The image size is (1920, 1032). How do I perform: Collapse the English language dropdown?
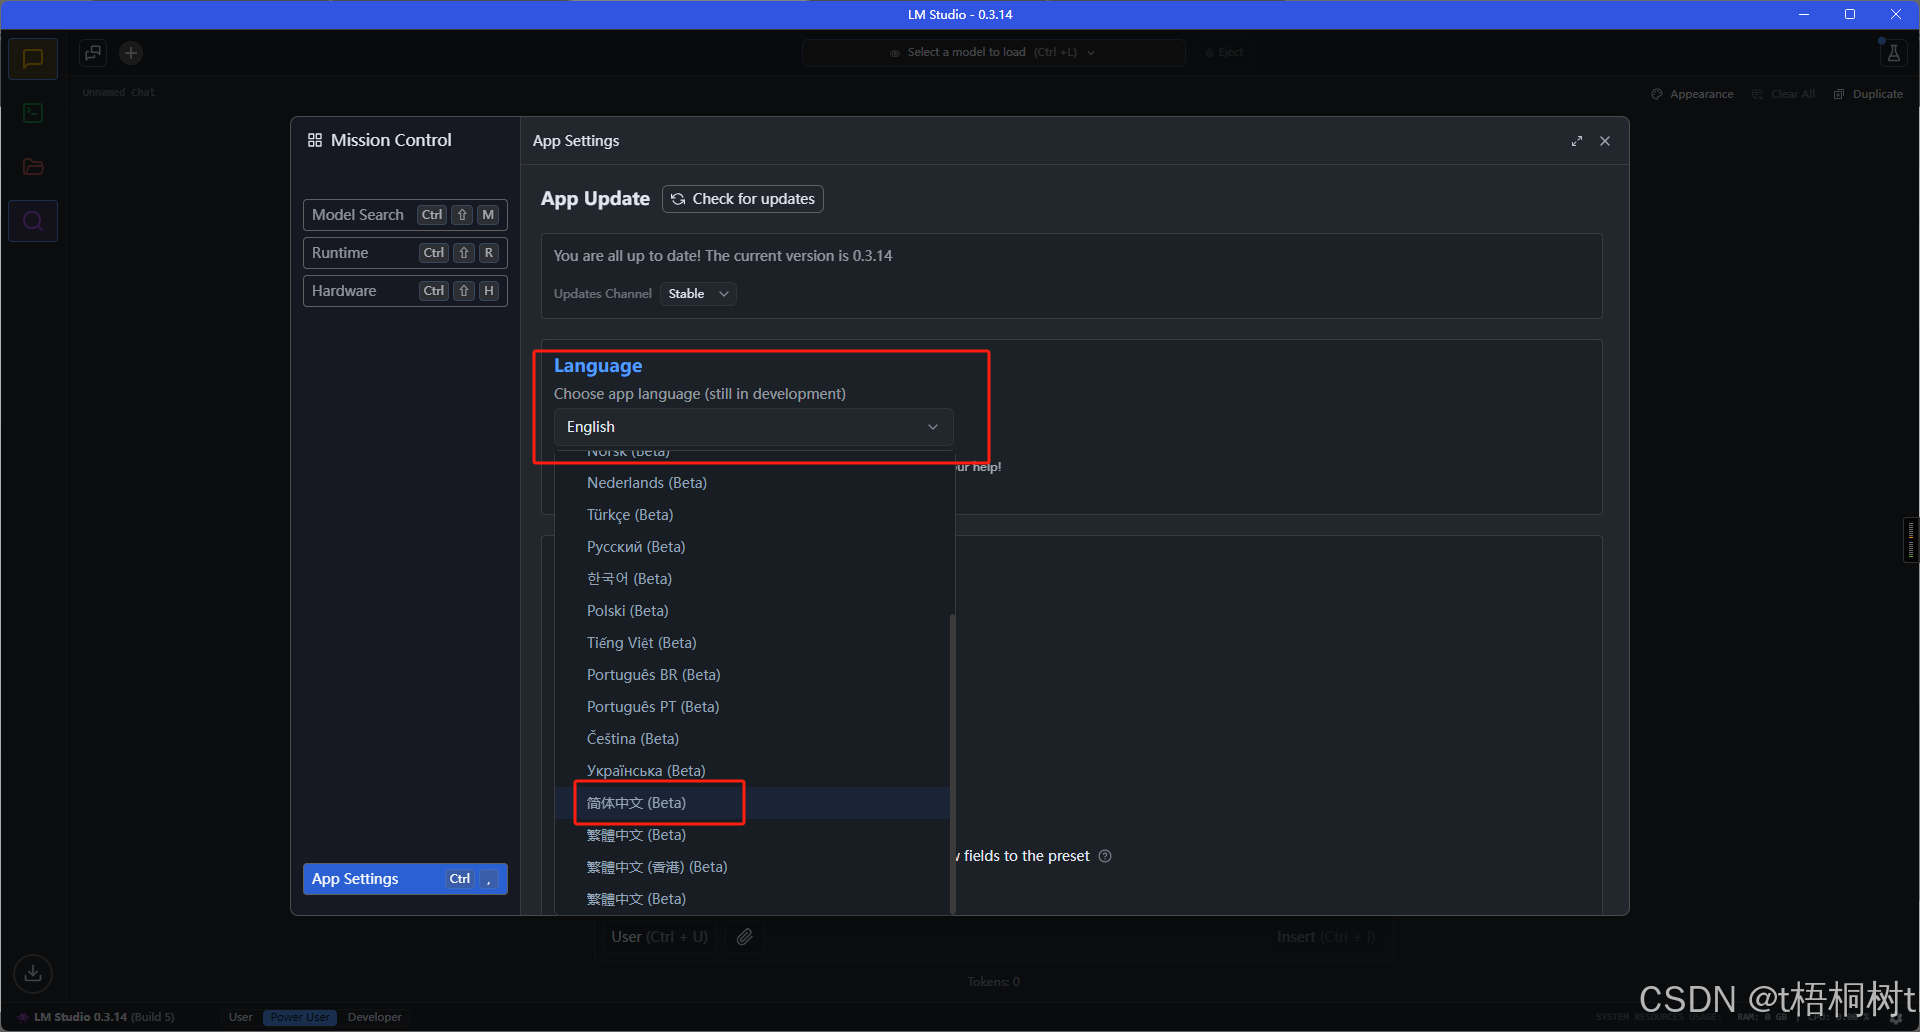pos(753,427)
